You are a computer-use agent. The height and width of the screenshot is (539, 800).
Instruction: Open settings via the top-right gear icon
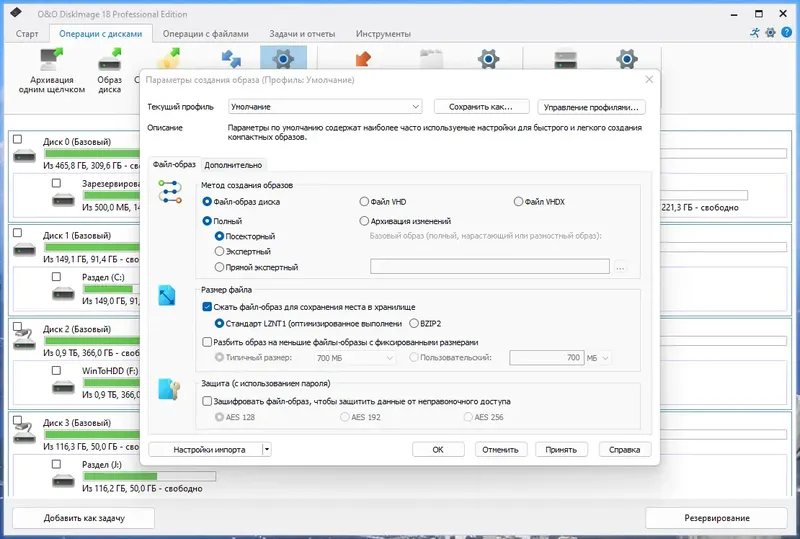click(x=770, y=33)
